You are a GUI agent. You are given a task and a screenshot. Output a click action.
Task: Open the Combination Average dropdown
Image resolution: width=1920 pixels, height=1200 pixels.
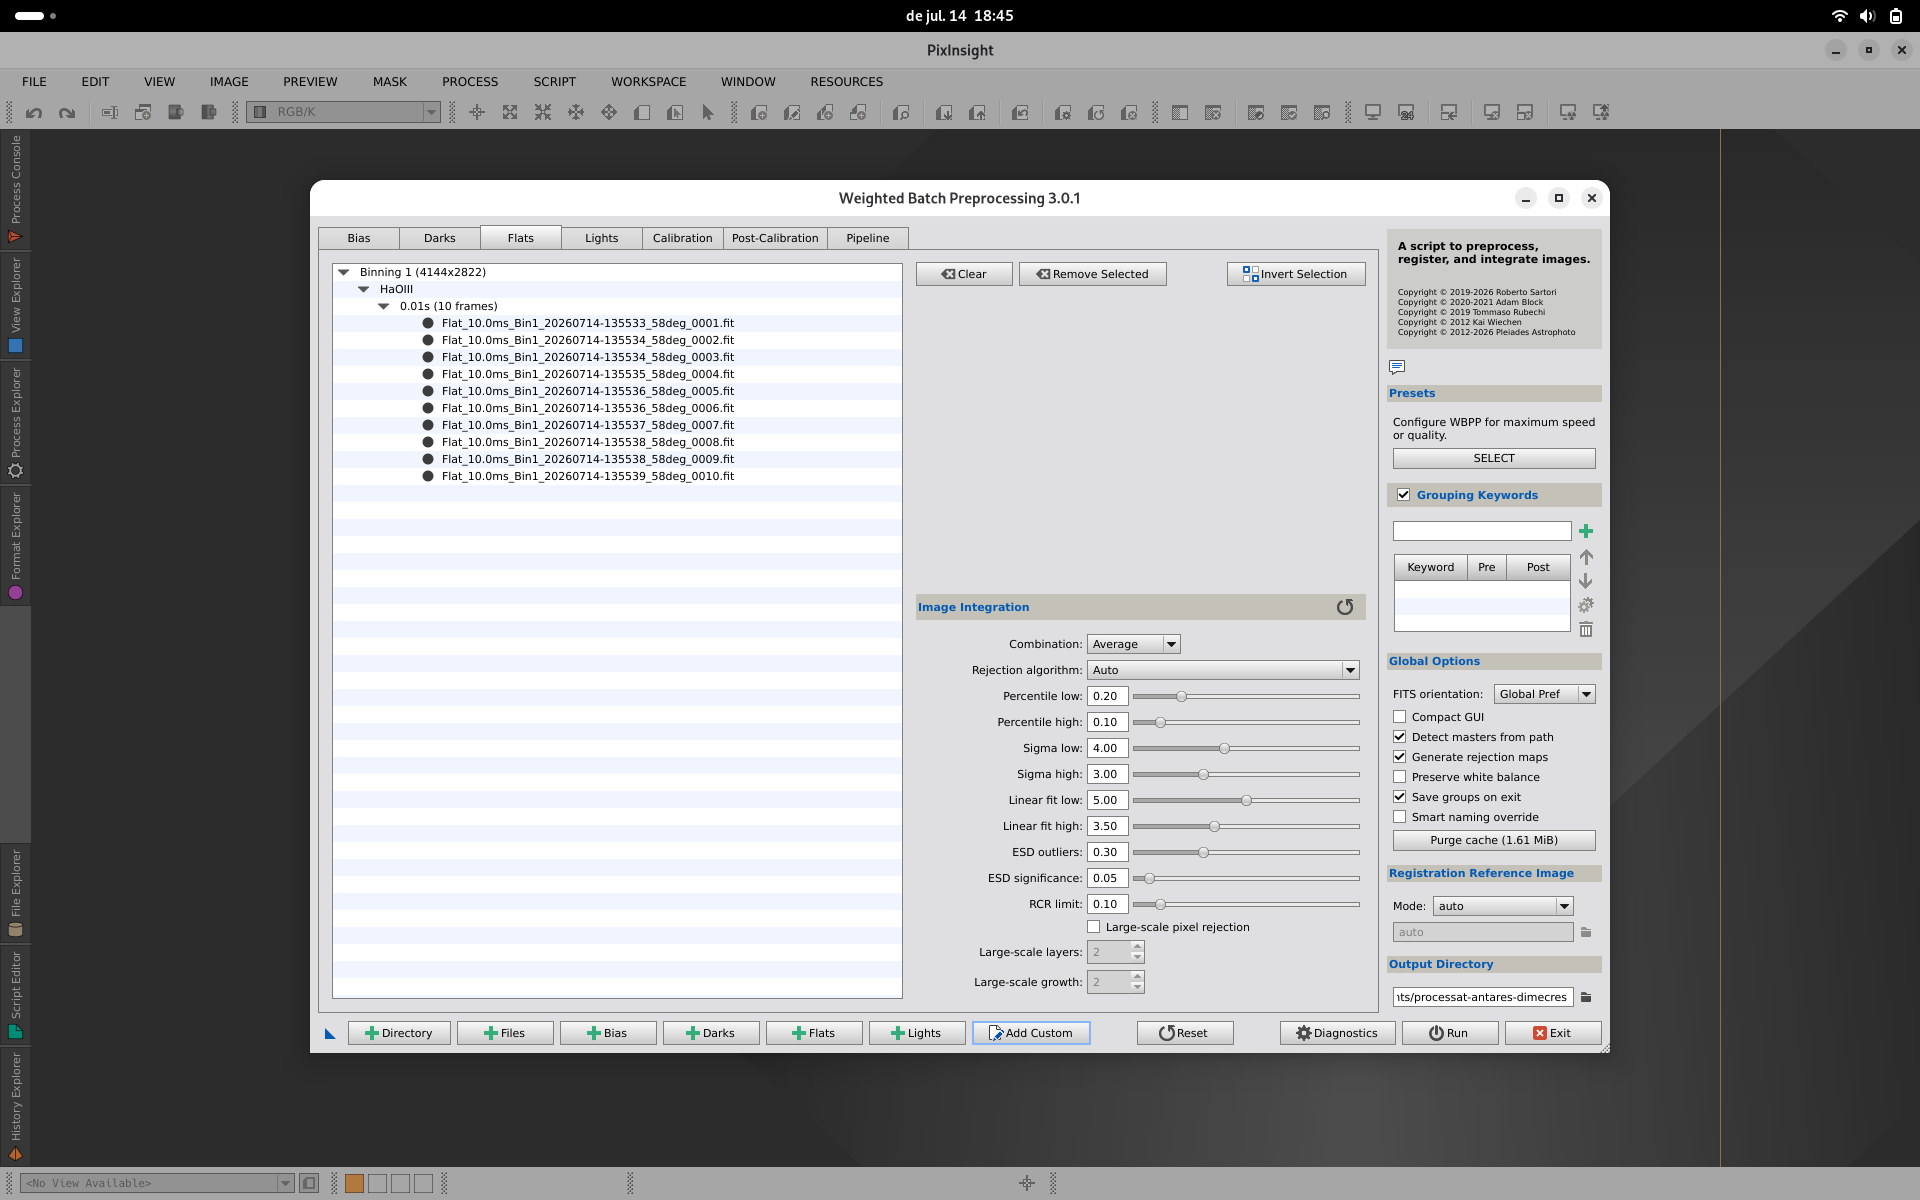tap(1134, 644)
